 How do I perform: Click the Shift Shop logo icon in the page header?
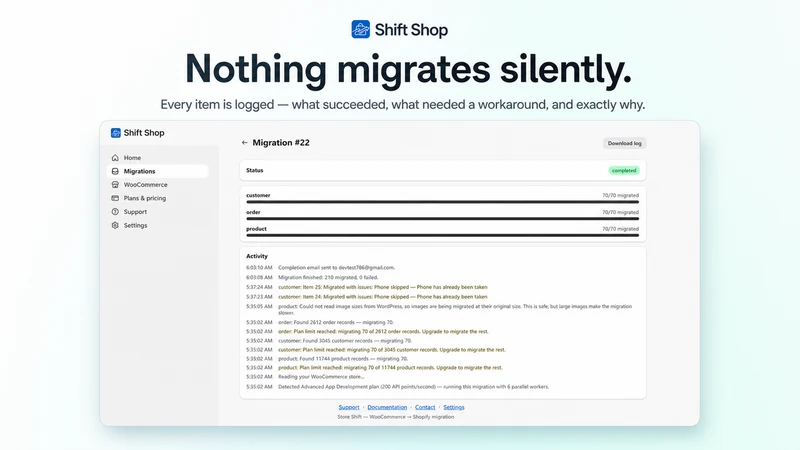click(360, 29)
